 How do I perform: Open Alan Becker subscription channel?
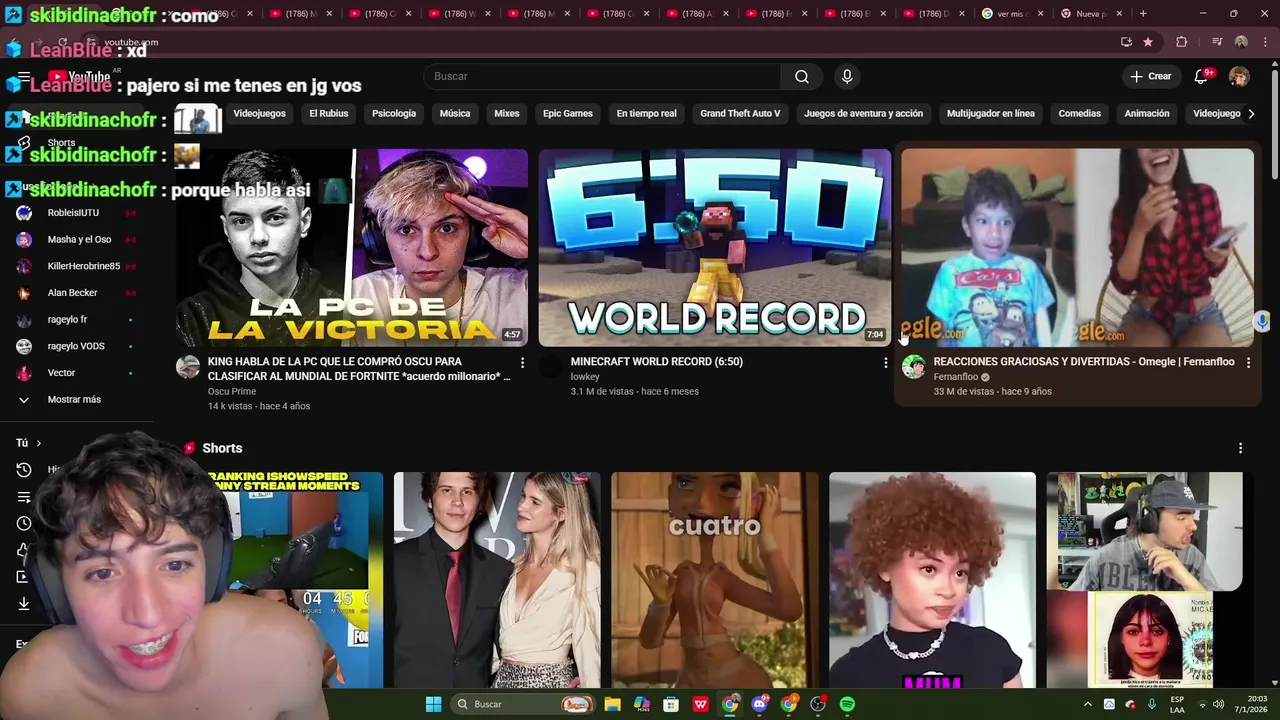tap(75, 293)
